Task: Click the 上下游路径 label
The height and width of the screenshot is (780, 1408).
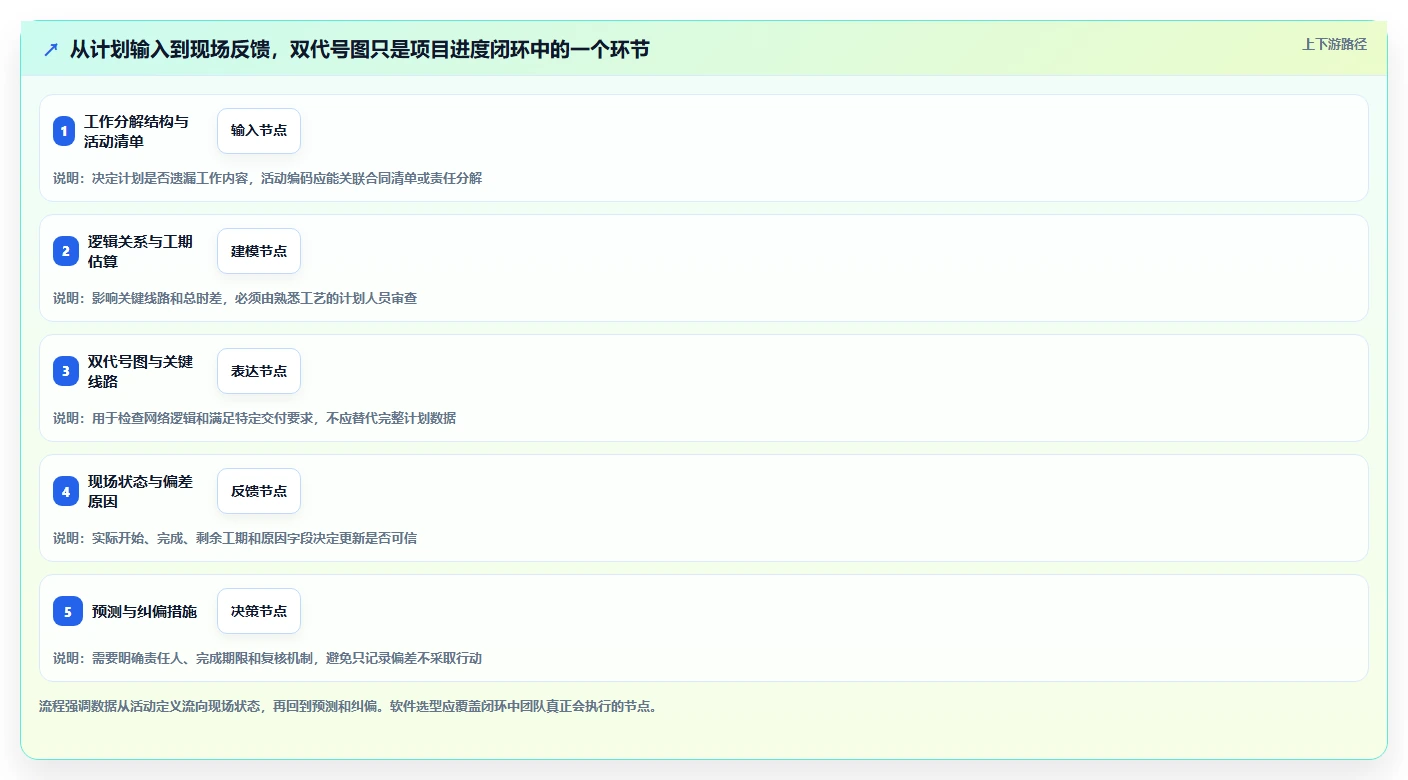Action: (1334, 44)
